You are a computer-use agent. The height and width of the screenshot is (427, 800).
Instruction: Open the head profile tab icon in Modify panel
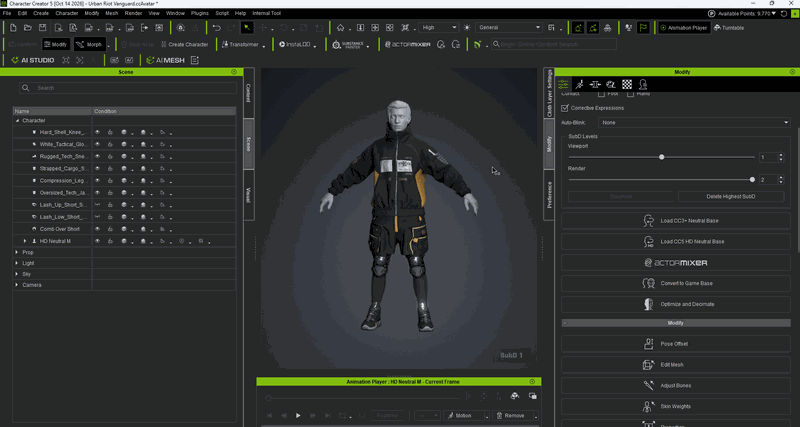click(643, 85)
